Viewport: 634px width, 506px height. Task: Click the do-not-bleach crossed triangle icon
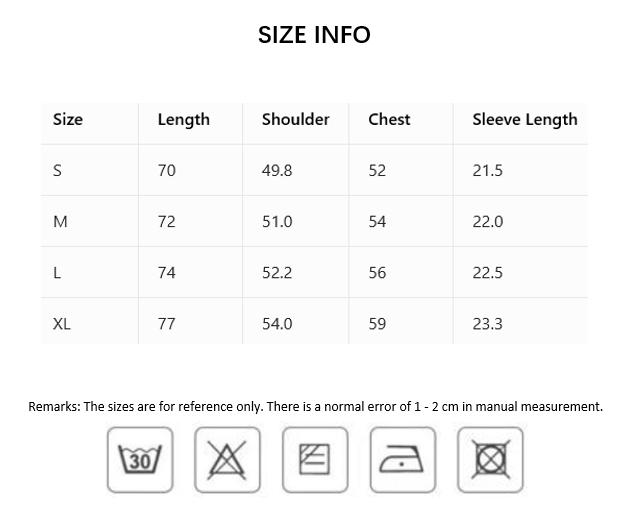tap(227, 460)
